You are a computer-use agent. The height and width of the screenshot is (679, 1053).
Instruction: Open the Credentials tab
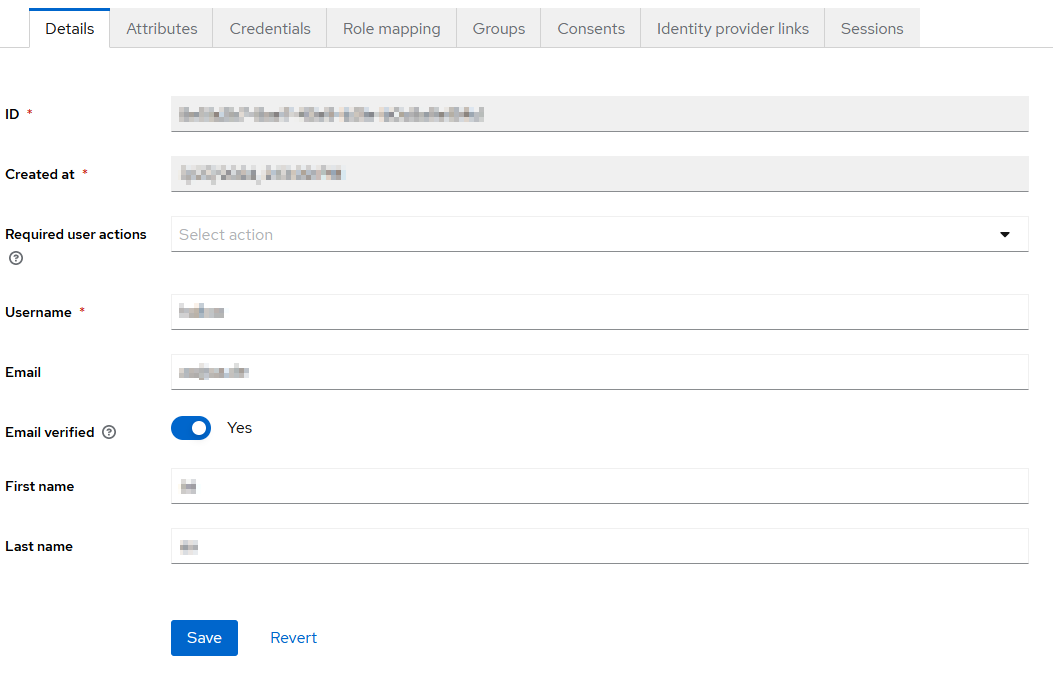click(x=270, y=29)
